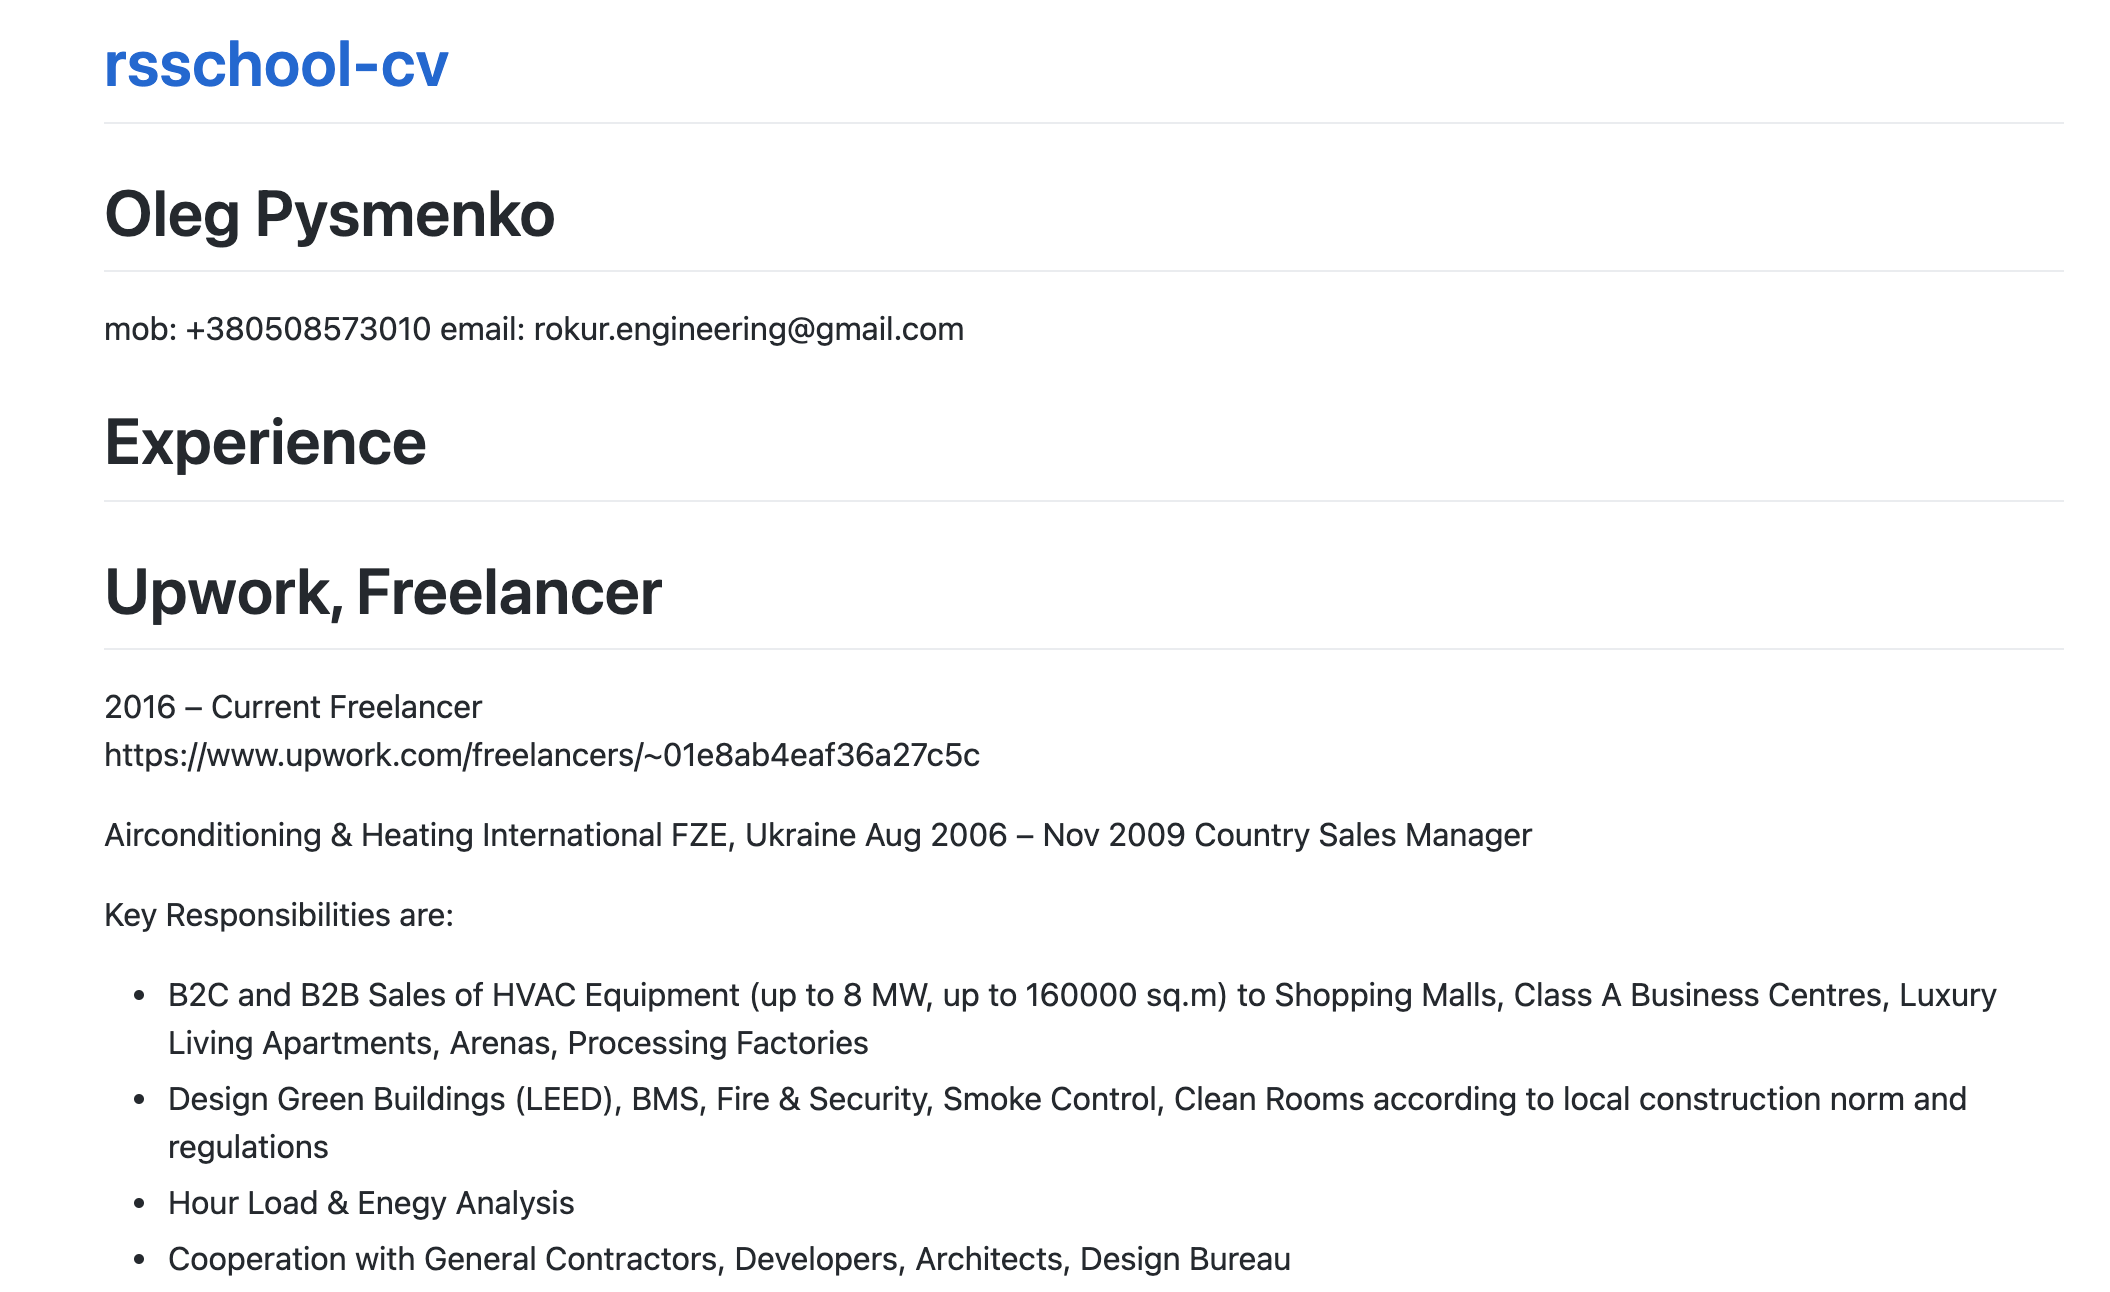Click the Shopping Malls text in first bullet
This screenshot has height=1292, width=2110.
click(1386, 995)
